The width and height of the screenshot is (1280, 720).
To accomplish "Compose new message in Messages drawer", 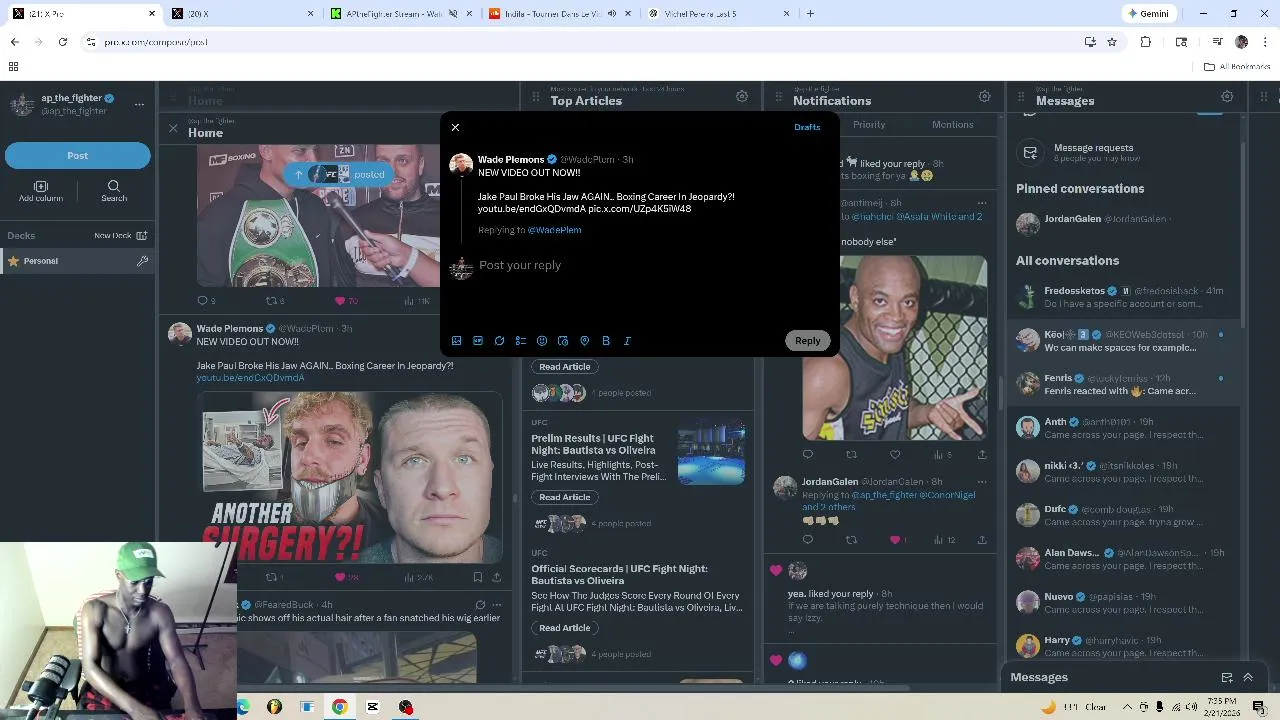I will [1227, 677].
